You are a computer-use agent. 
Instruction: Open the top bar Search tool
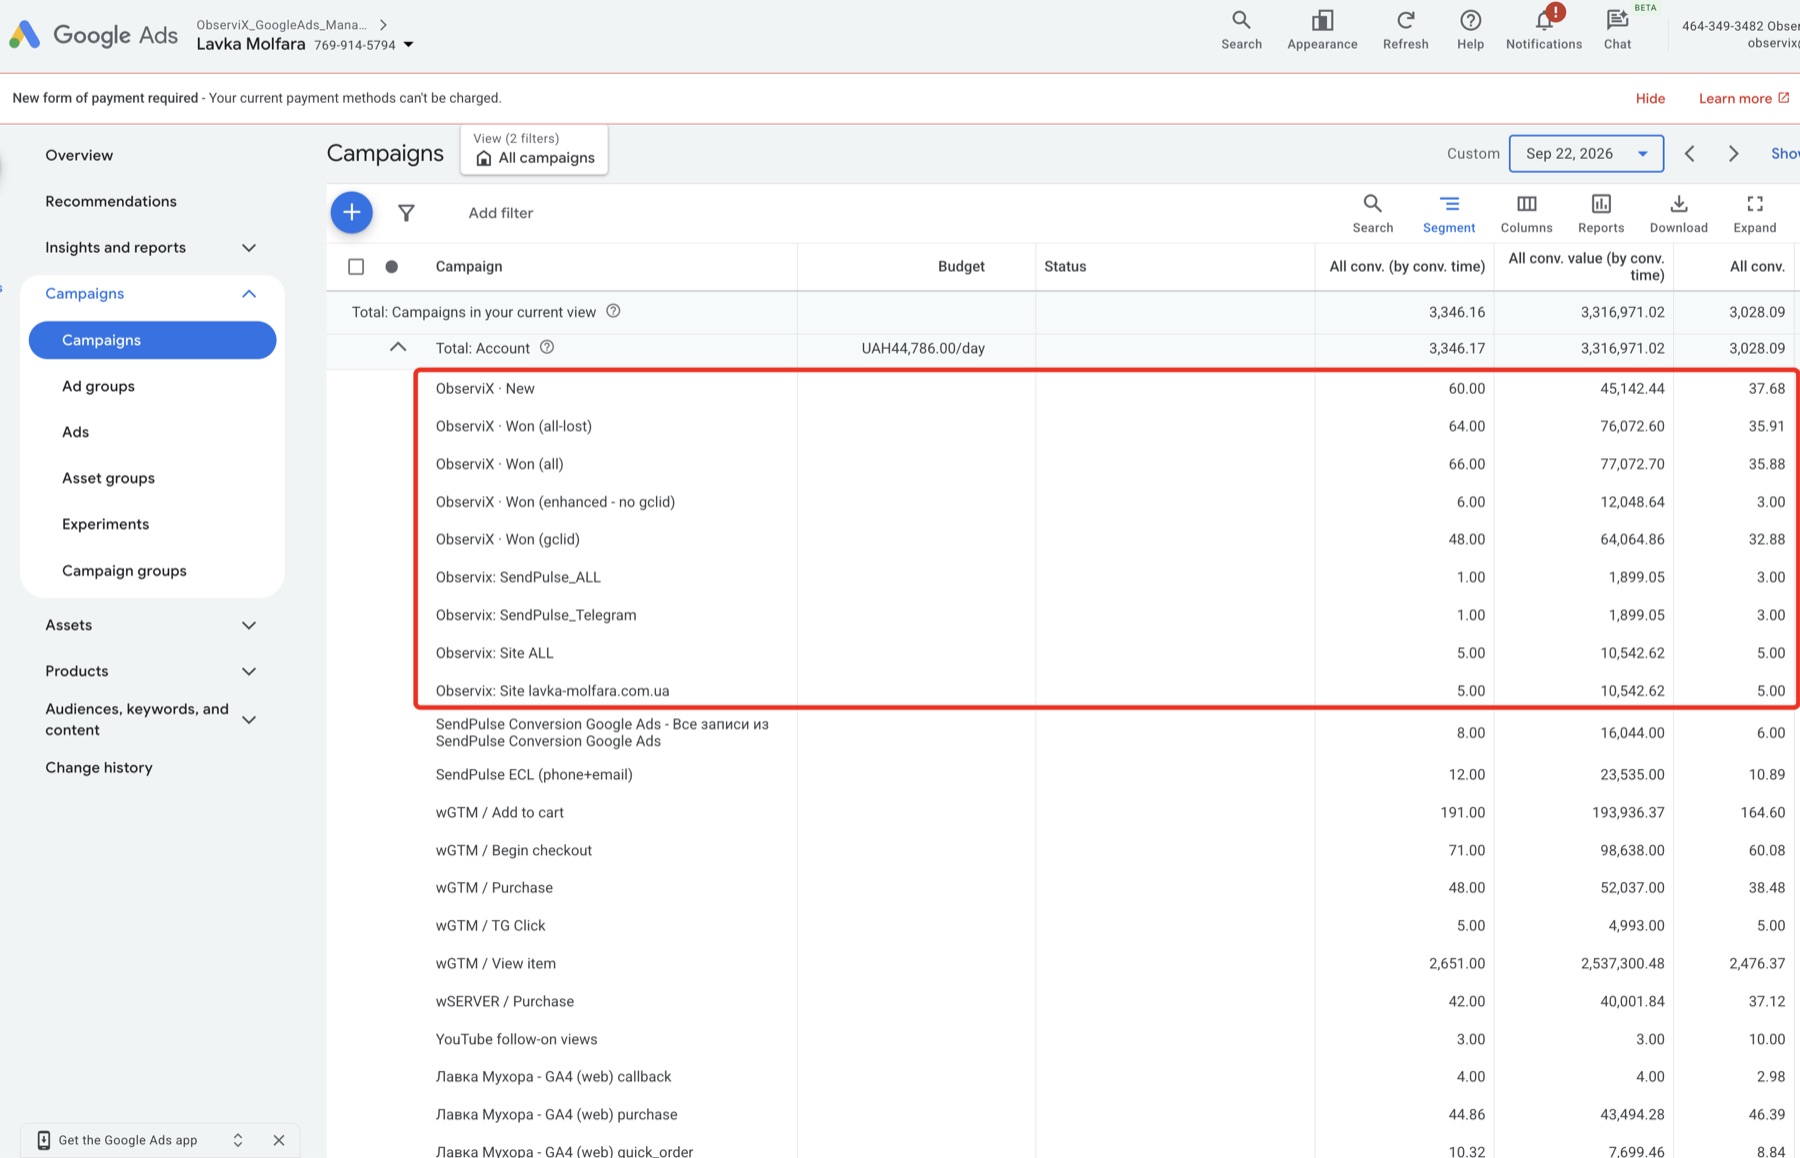tap(1241, 30)
